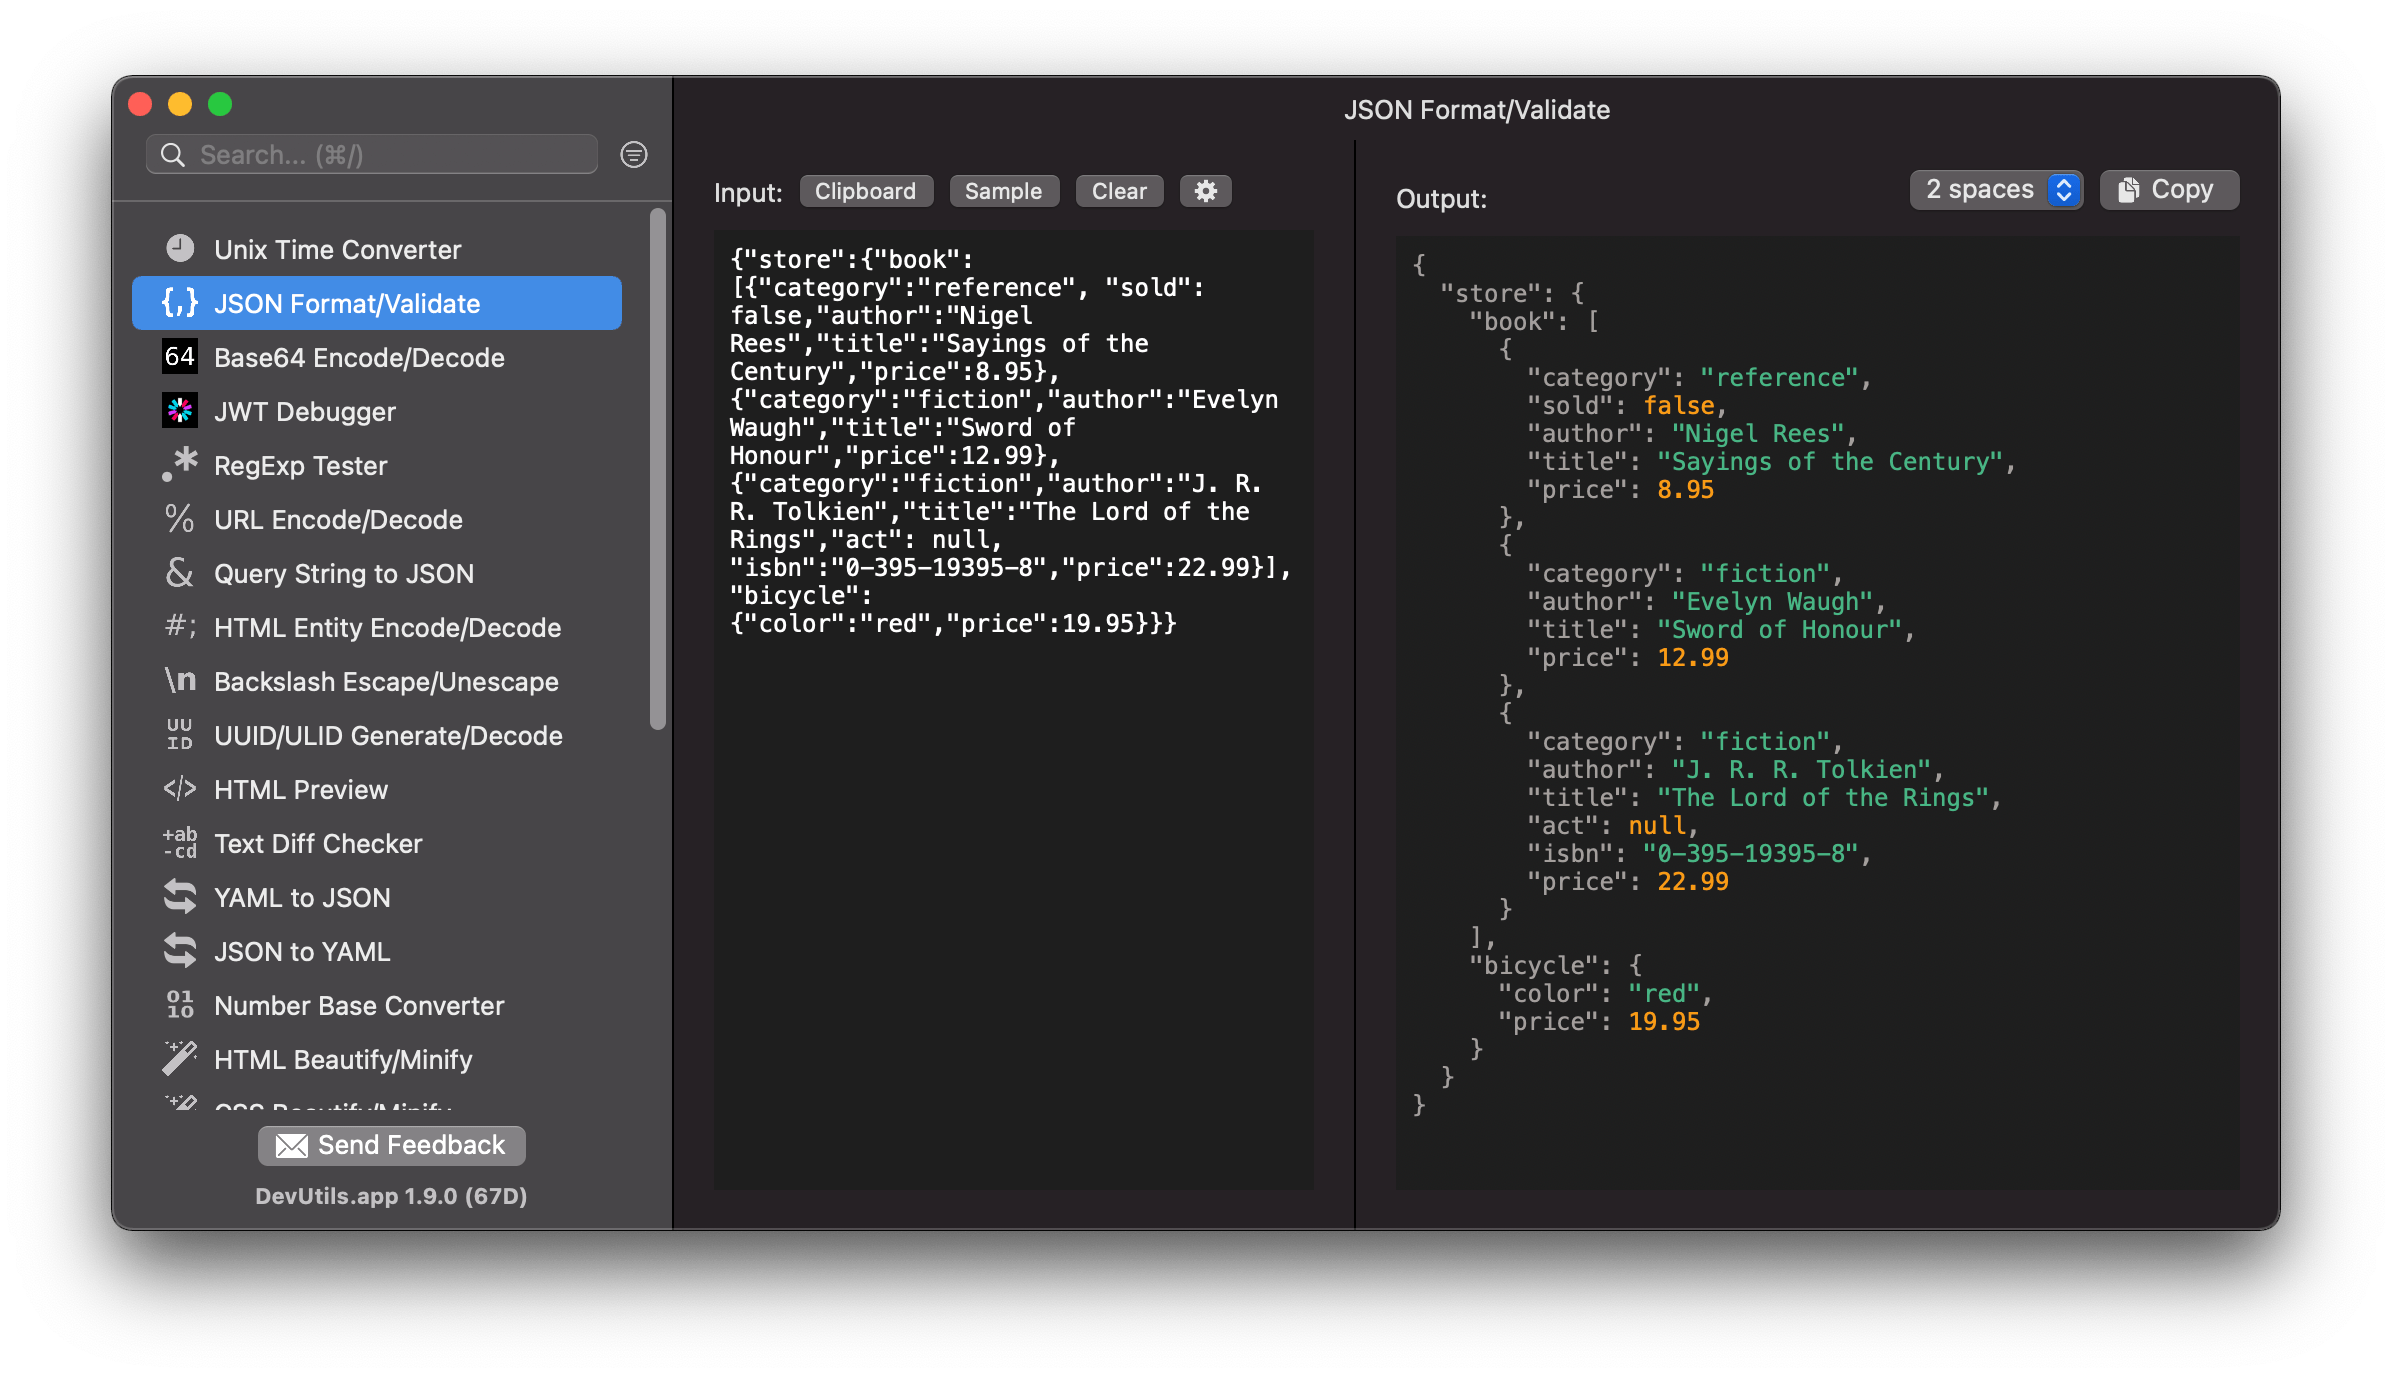Click the Unix Time Converter tool icon

(x=182, y=248)
